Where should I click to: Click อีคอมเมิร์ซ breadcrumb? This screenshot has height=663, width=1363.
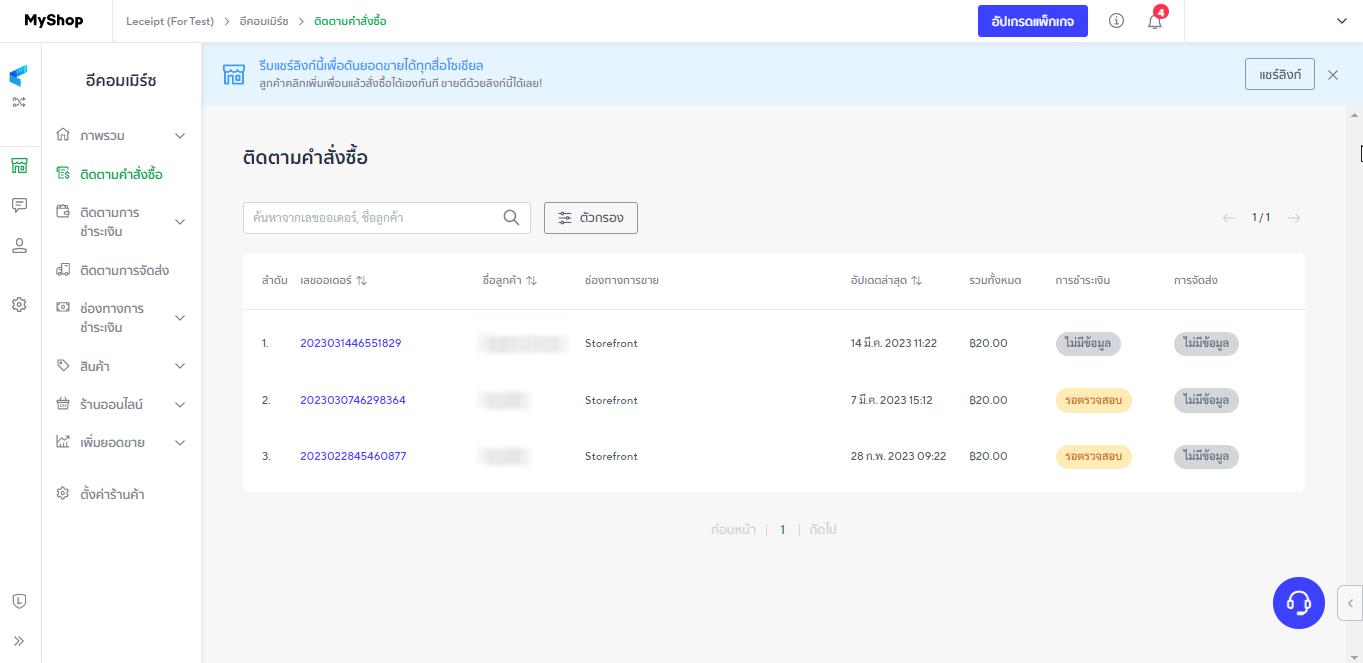[264, 21]
